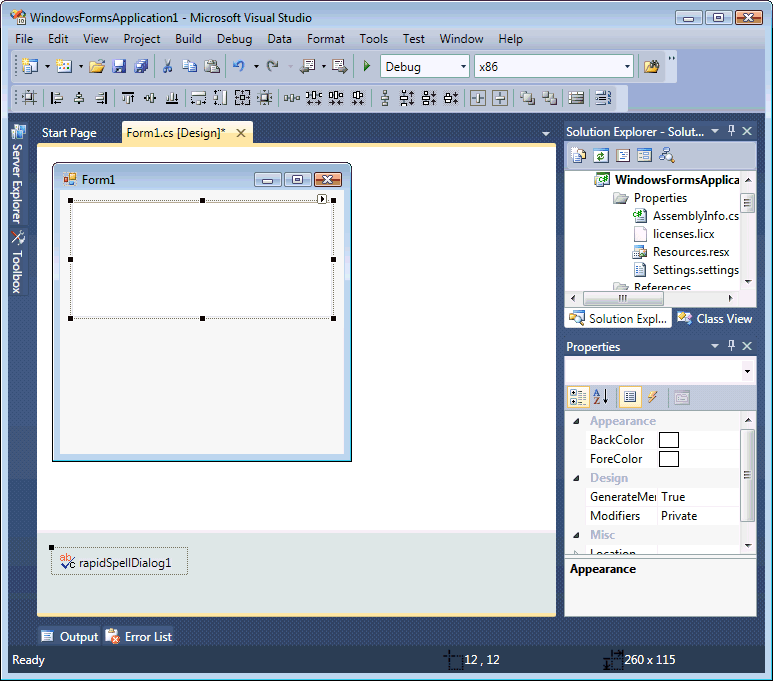Align selected controls to lefts
This screenshot has height=681, width=773.
pos(57,98)
